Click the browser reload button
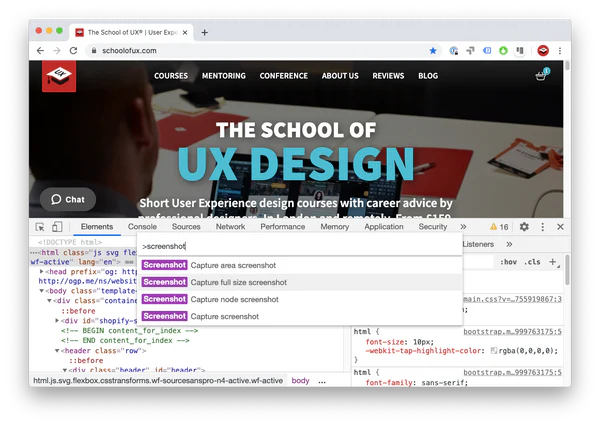This screenshot has height=425, width=600. [x=75, y=50]
